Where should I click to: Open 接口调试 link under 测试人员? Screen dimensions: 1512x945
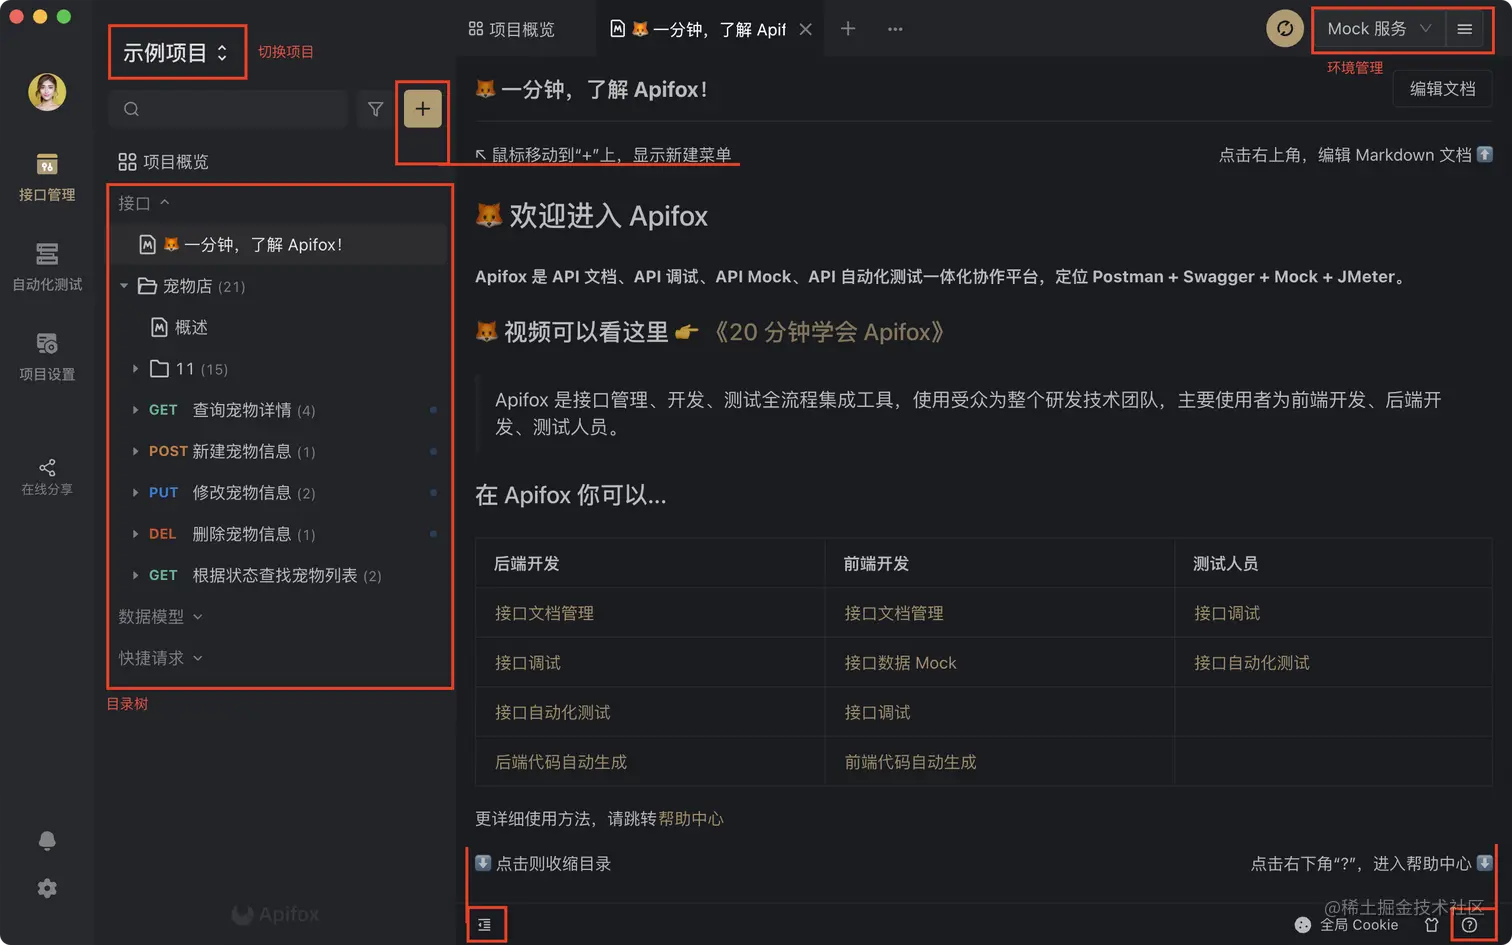[1227, 613]
